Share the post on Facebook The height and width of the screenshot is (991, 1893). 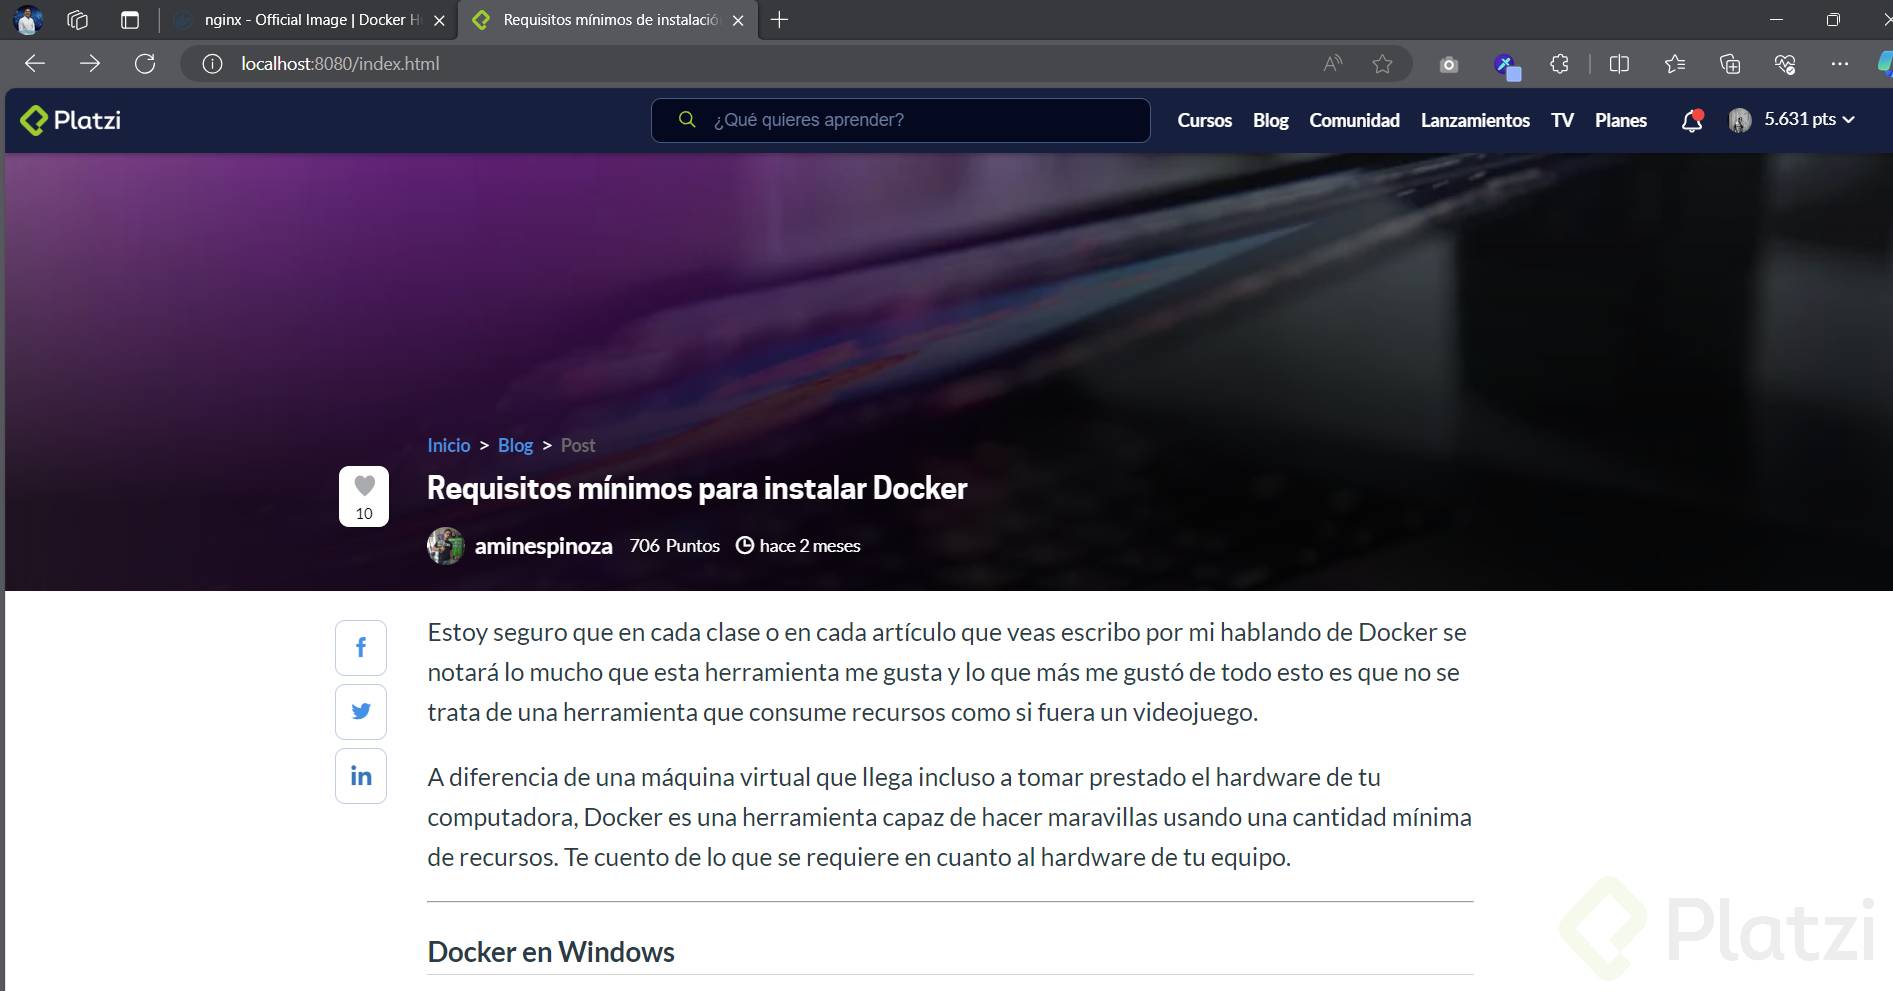coord(361,648)
